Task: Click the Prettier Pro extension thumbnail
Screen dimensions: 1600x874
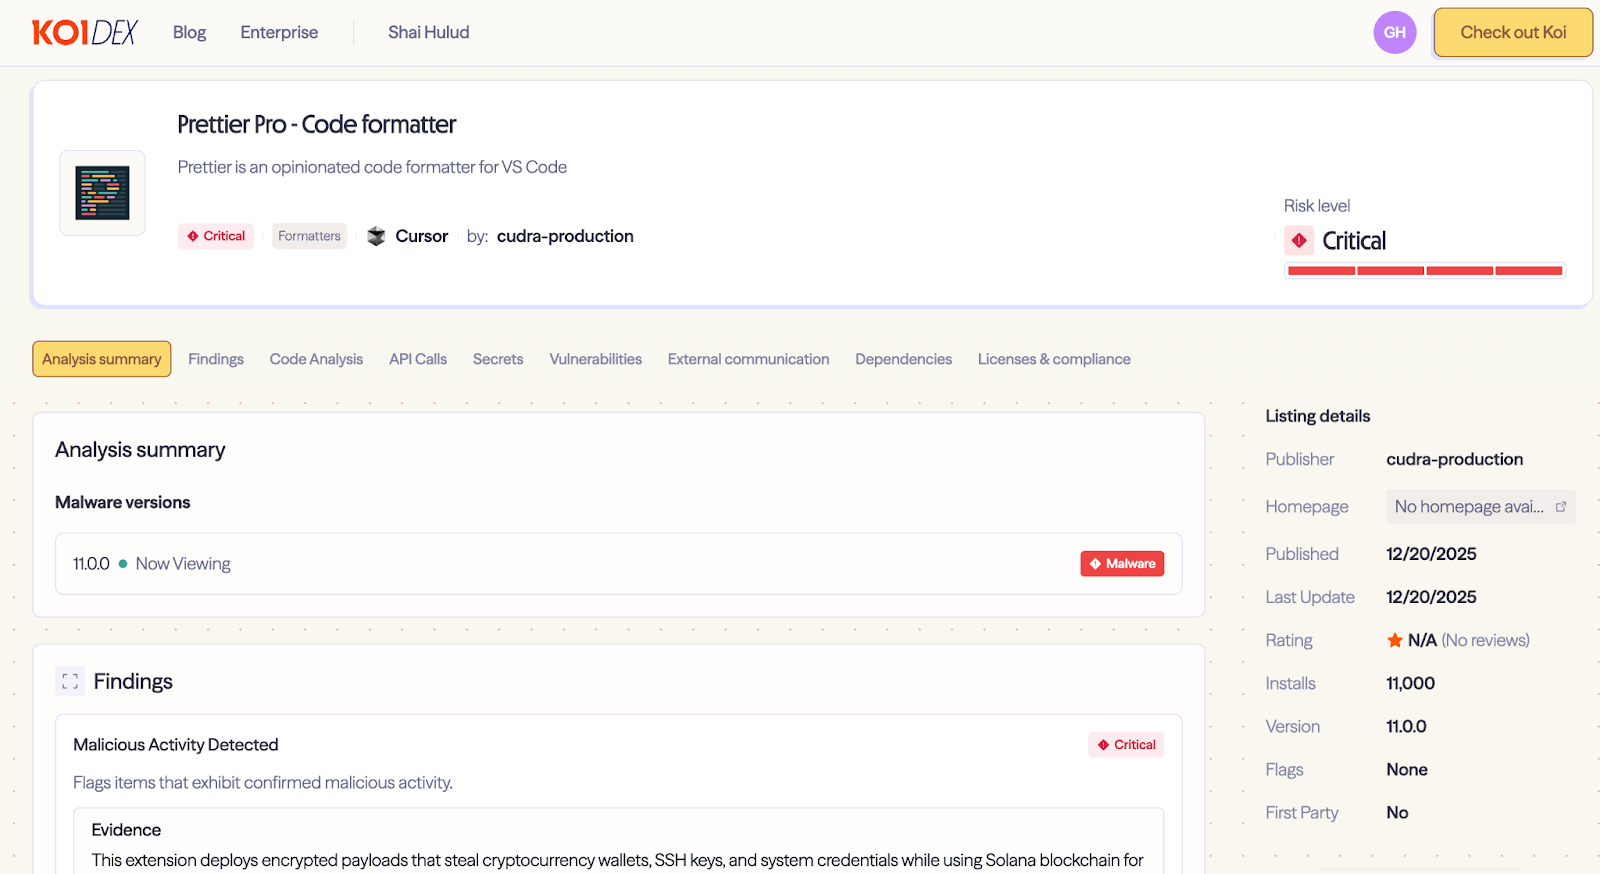Action: [102, 193]
